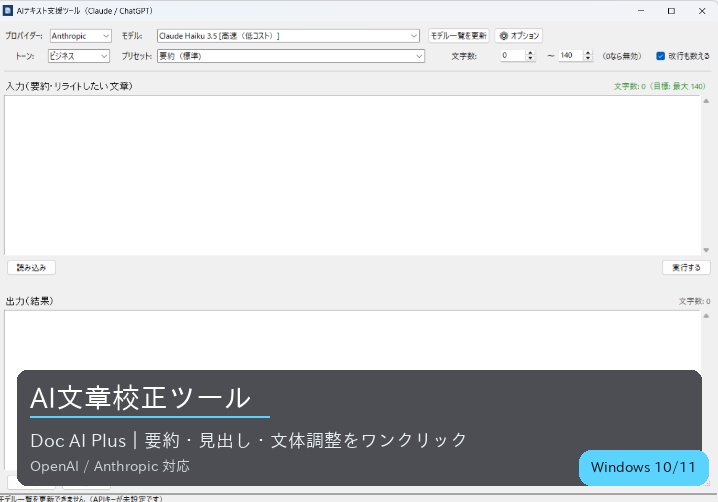Click the (0なら無効) hint text

(621, 56)
